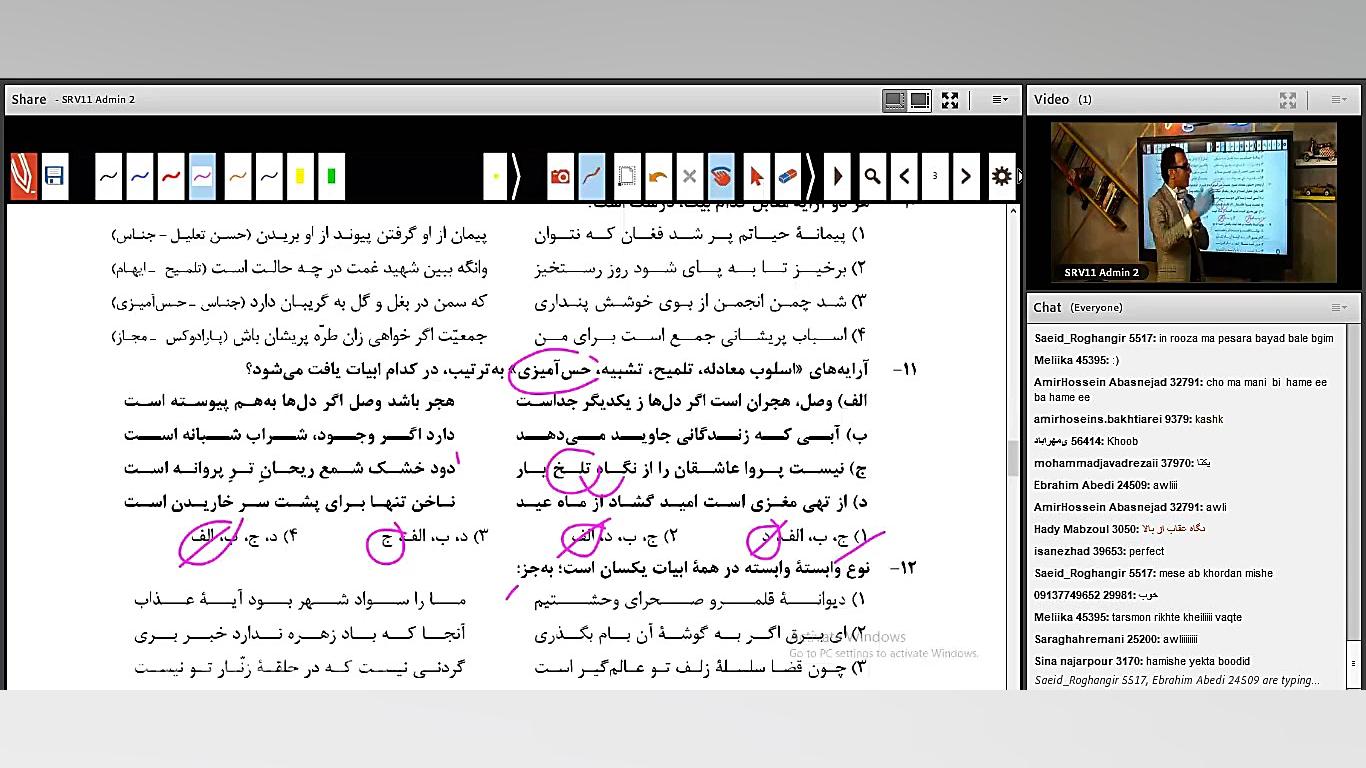
Task: Select the dashed rectangle selection tool
Action: (625, 176)
